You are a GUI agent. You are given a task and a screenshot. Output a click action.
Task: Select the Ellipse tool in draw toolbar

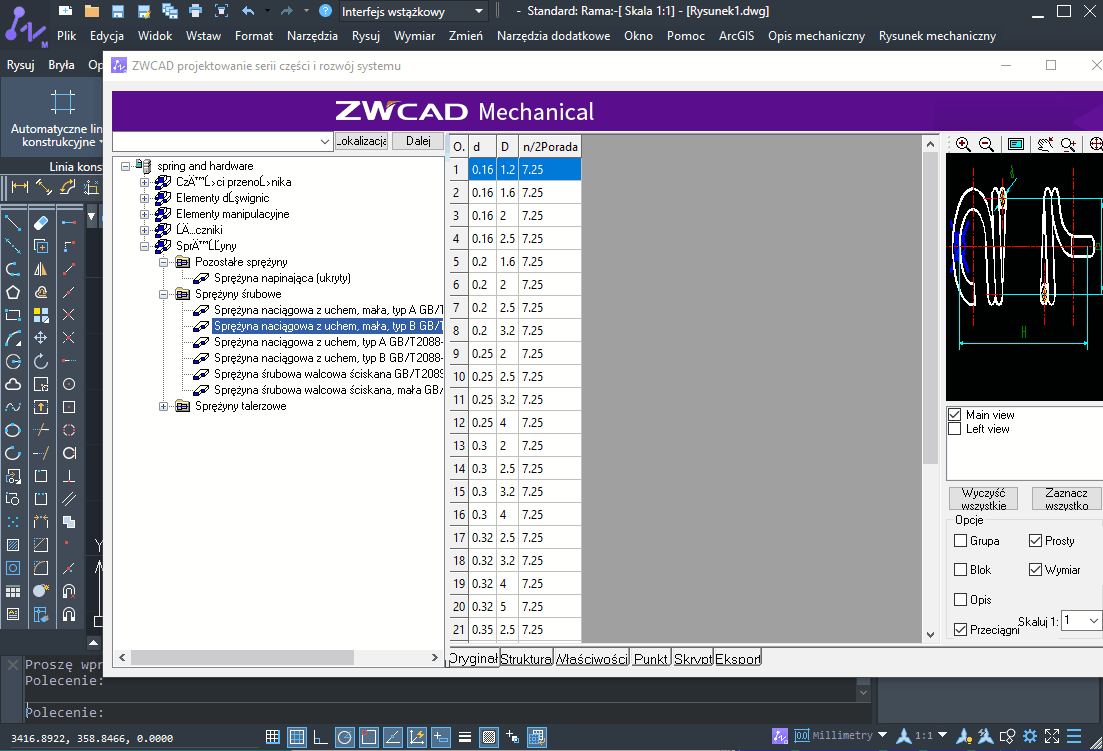pos(13,430)
